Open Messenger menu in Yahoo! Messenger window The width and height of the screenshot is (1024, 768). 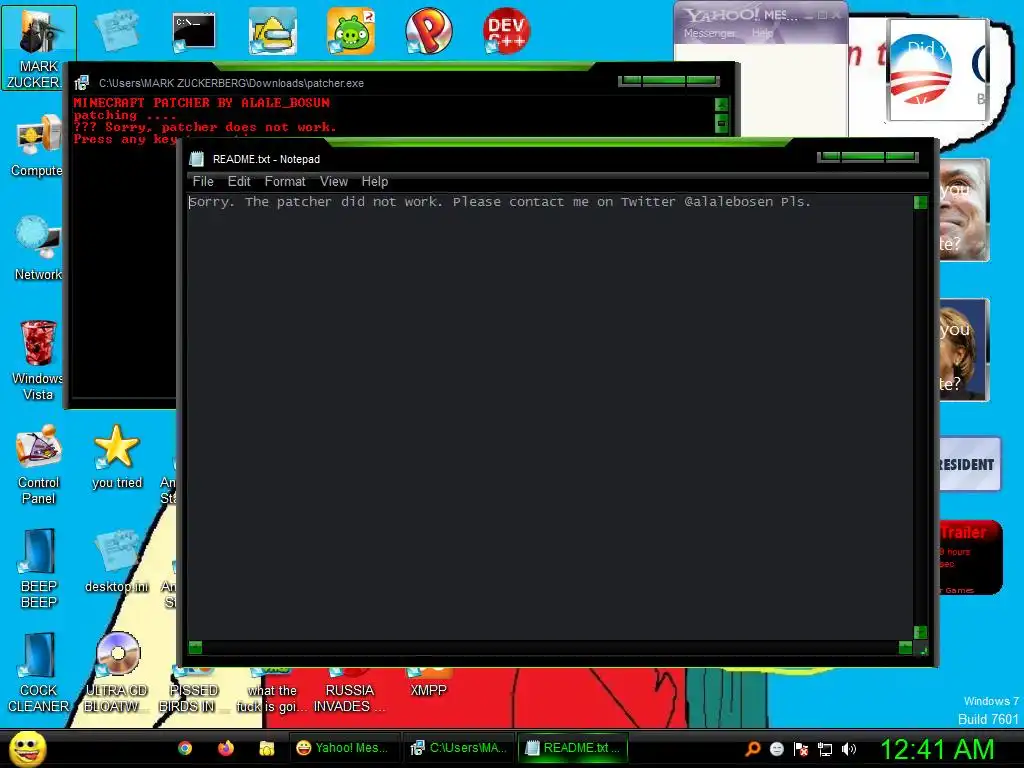pyautogui.click(x=710, y=33)
